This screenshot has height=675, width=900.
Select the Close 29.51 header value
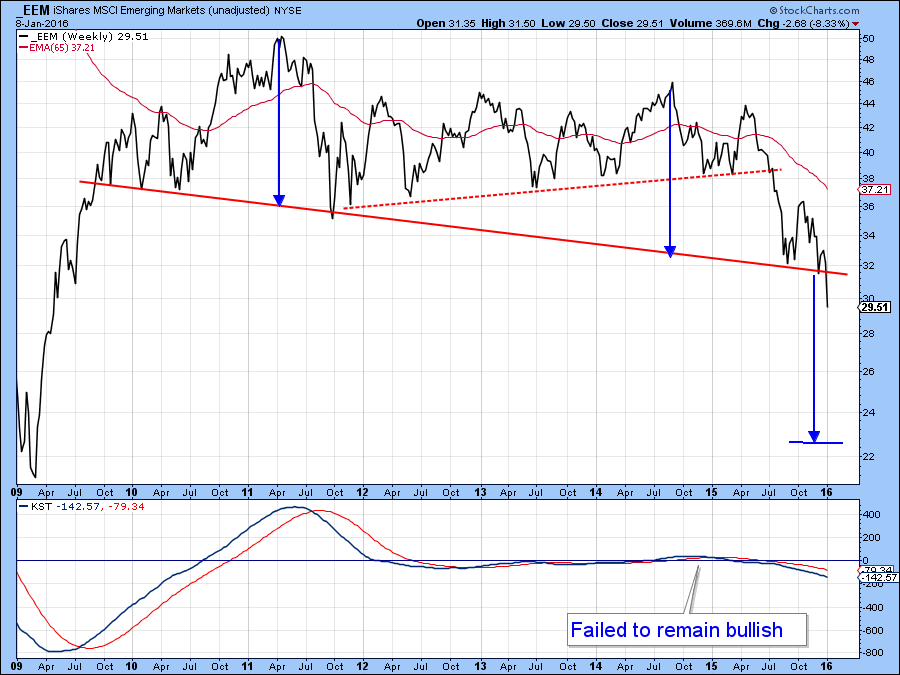click(633, 24)
